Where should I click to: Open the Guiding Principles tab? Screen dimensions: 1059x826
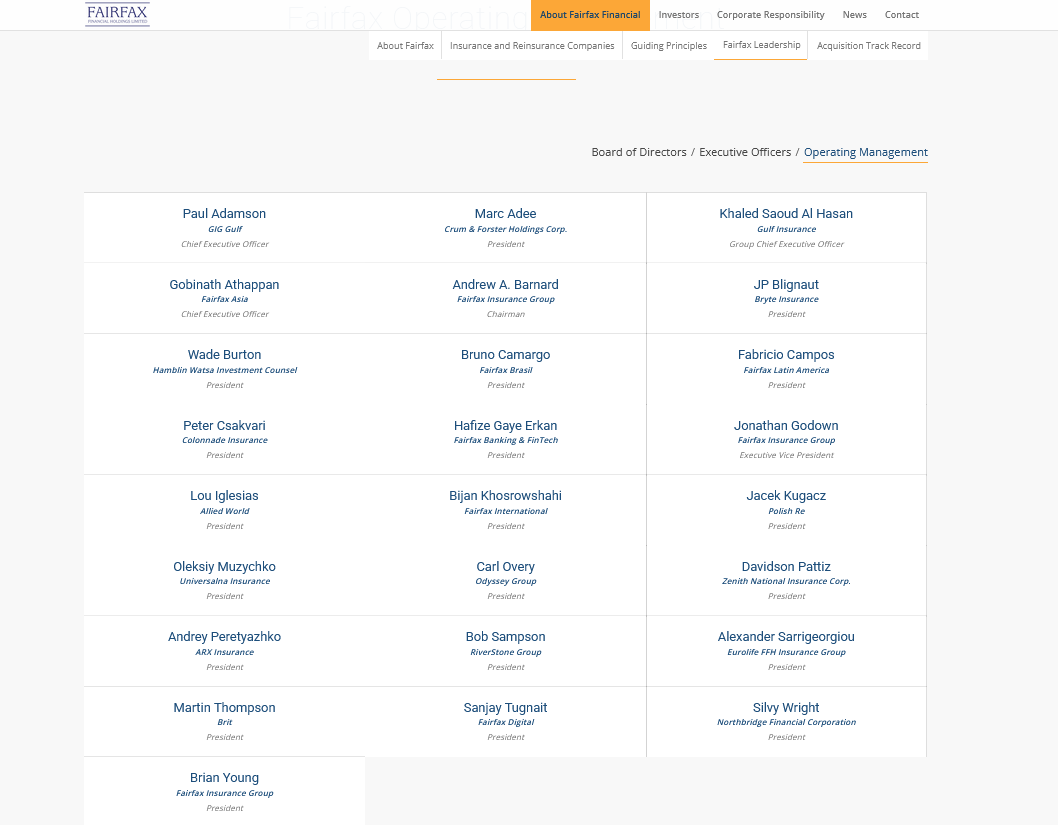[x=668, y=45]
